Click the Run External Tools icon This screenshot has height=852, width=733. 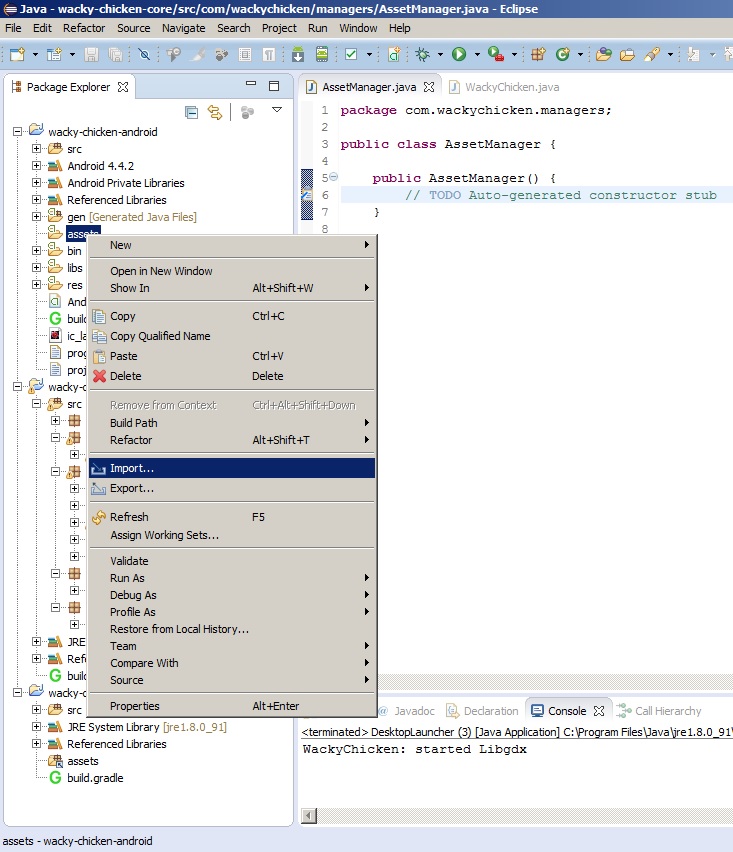(x=495, y=54)
